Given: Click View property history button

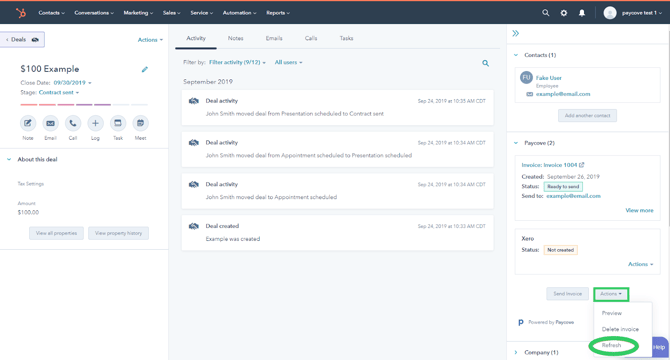Looking at the screenshot, I should pos(118,233).
